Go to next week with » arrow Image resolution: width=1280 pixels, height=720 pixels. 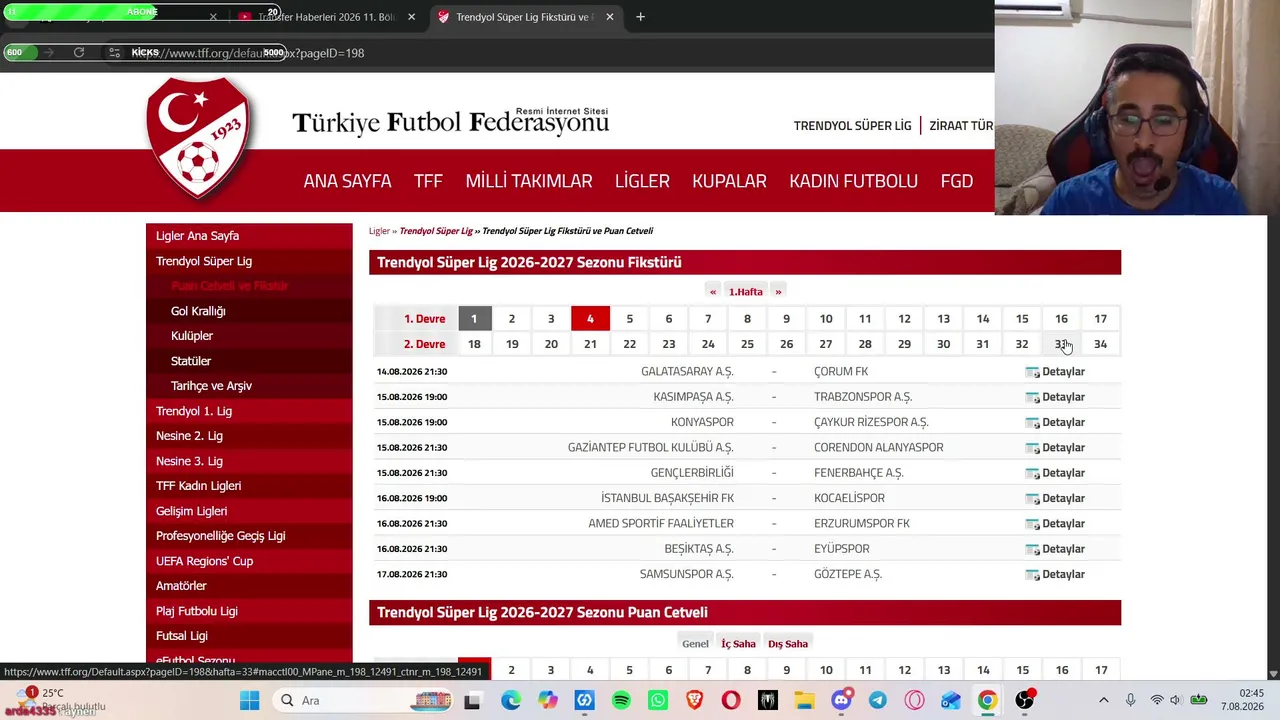coord(778,292)
